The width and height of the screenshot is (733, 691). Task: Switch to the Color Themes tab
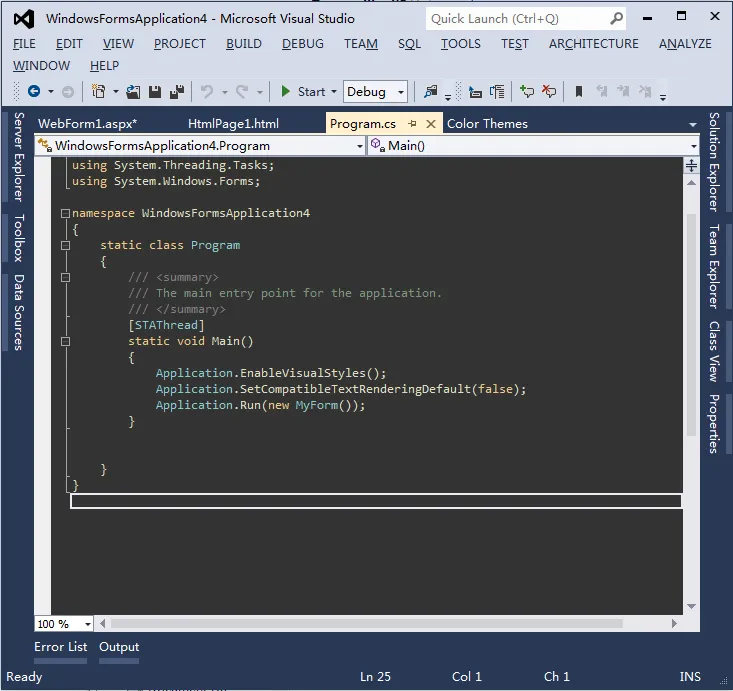pyautogui.click(x=487, y=124)
